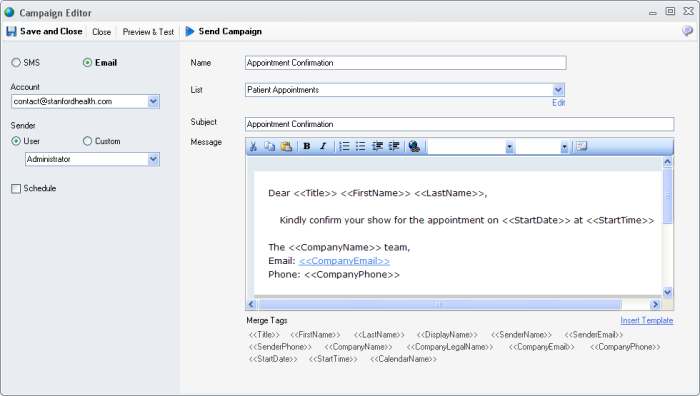Open the Insert Template link
Screen dimensions: 700x396
(x=646, y=321)
